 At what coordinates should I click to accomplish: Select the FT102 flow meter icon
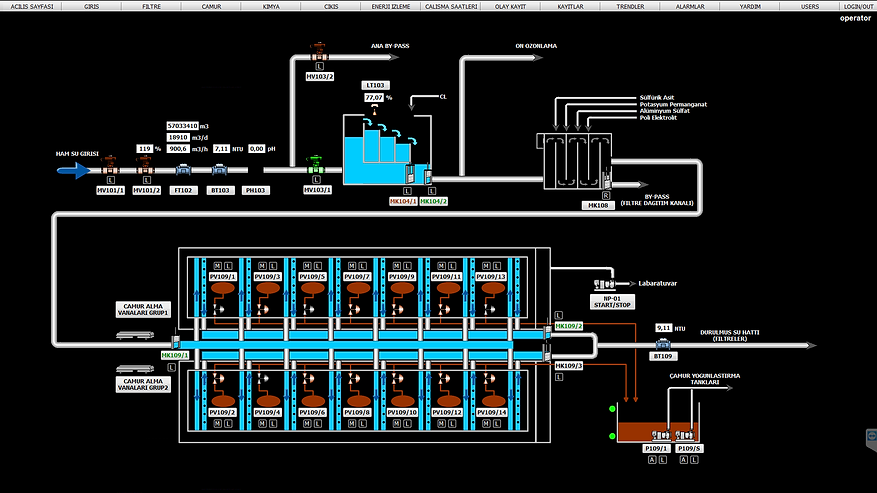coord(183,170)
